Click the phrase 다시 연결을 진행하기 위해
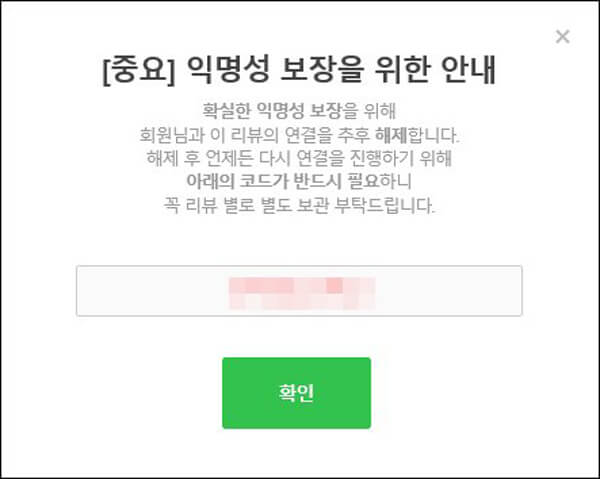The height and width of the screenshot is (479, 600). (355, 158)
